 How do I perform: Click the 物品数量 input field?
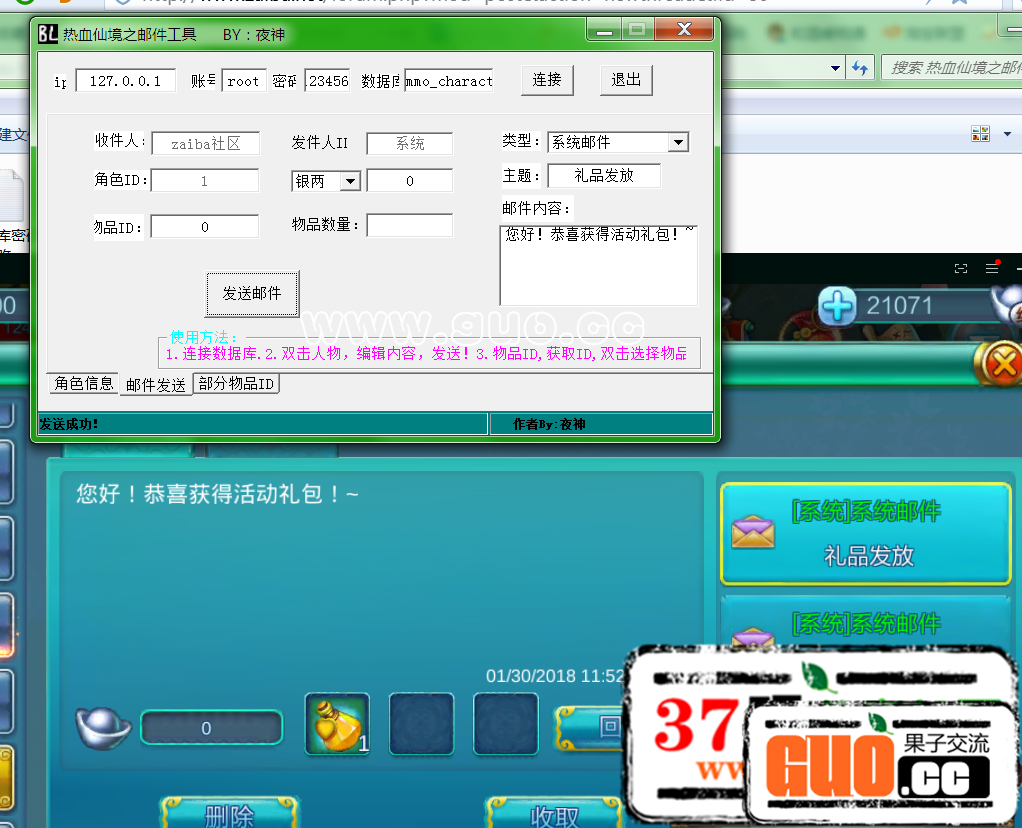pyautogui.click(x=409, y=226)
